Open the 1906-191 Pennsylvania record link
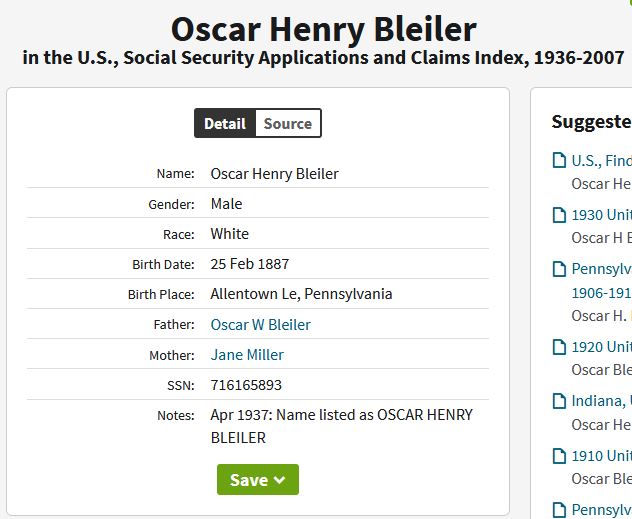Viewport: 632px width, 519px height. 601,293
